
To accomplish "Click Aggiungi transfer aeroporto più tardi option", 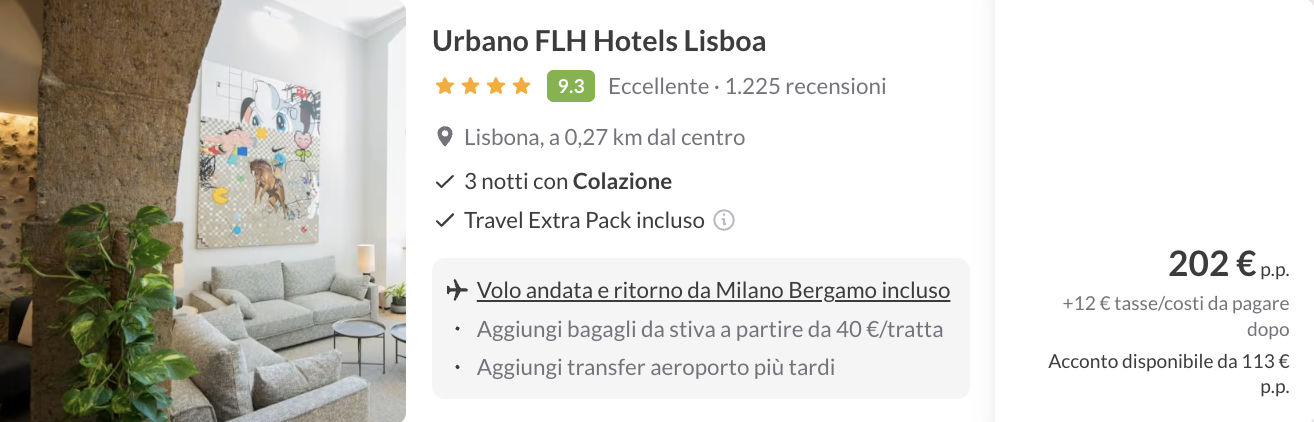I will pos(655,367).
